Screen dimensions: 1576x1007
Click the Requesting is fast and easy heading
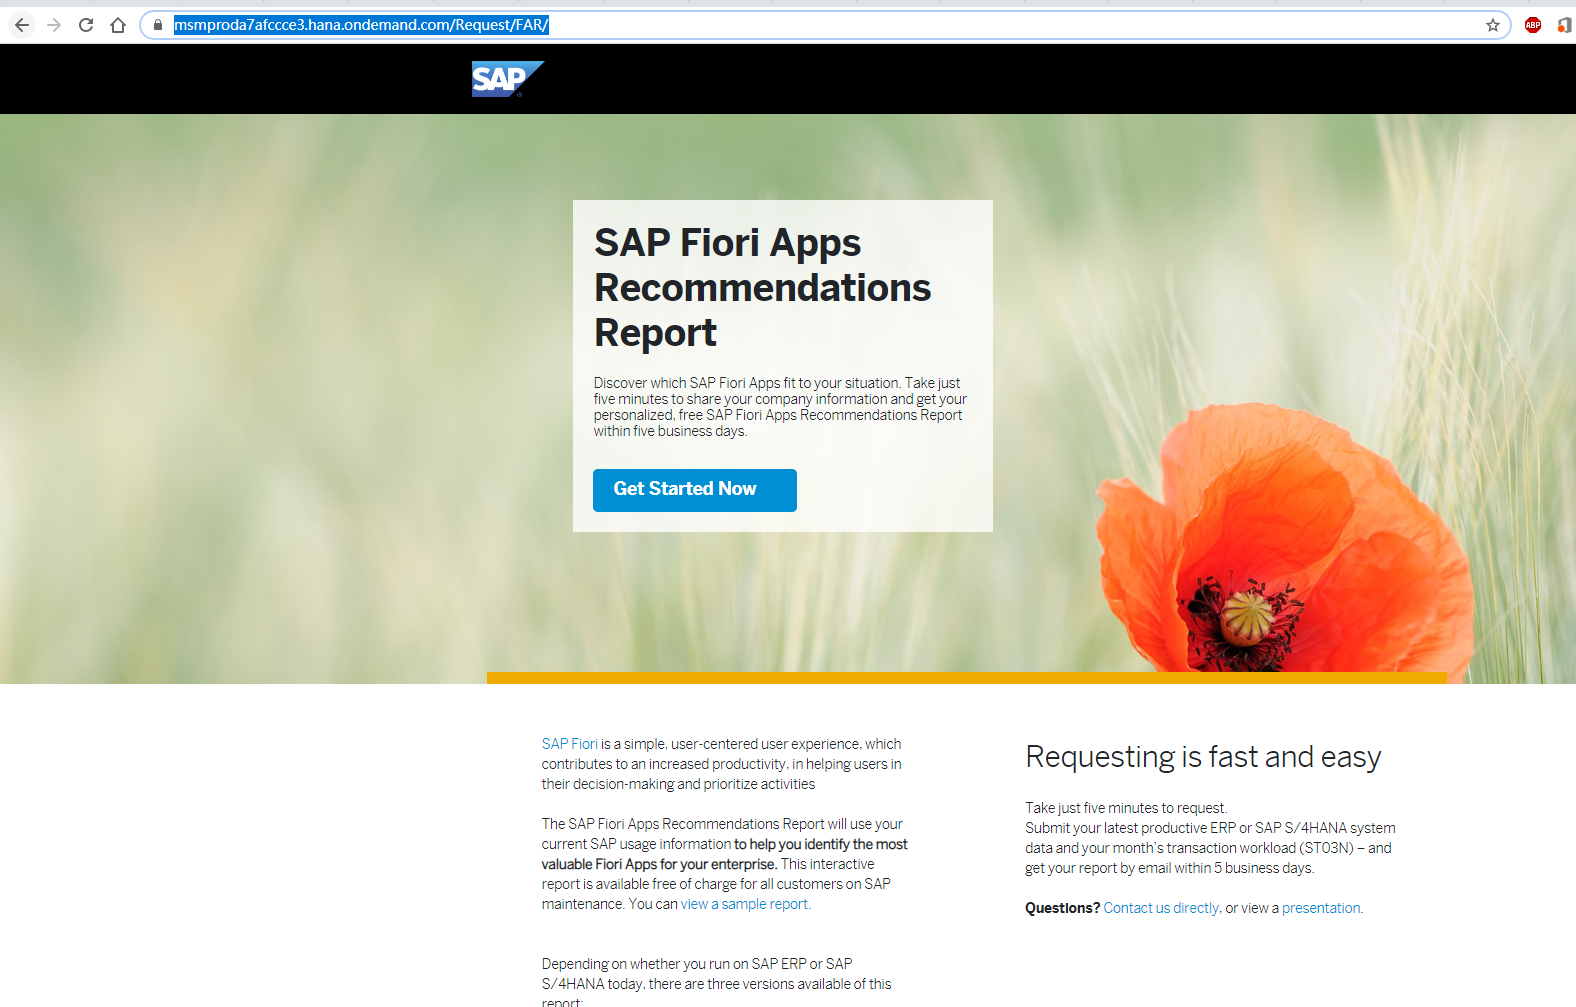(1203, 757)
